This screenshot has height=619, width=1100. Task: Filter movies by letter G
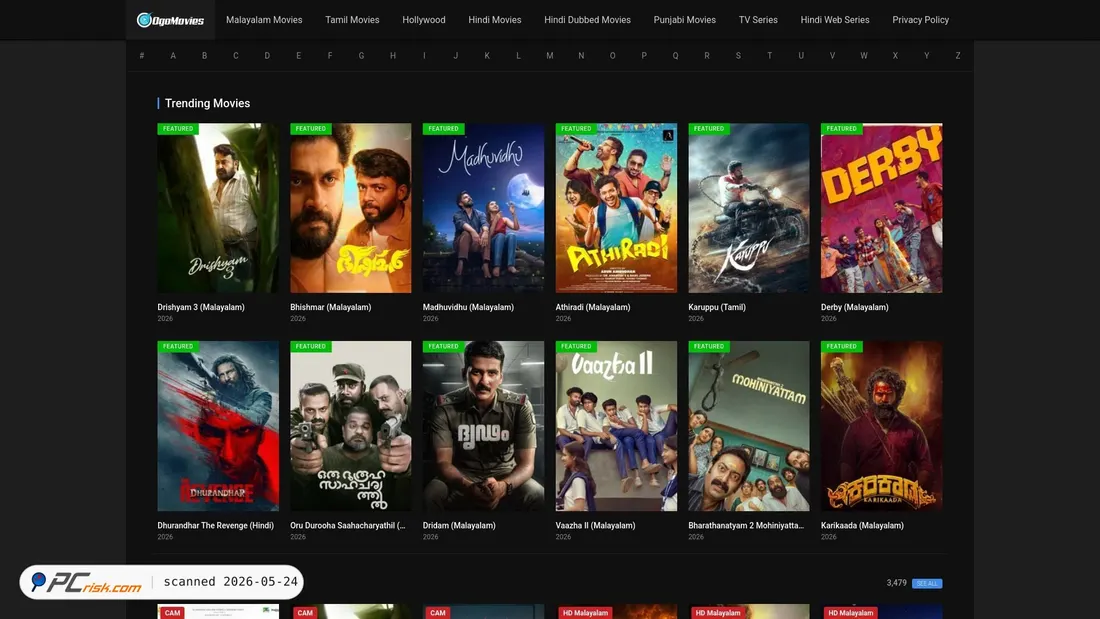(x=361, y=55)
